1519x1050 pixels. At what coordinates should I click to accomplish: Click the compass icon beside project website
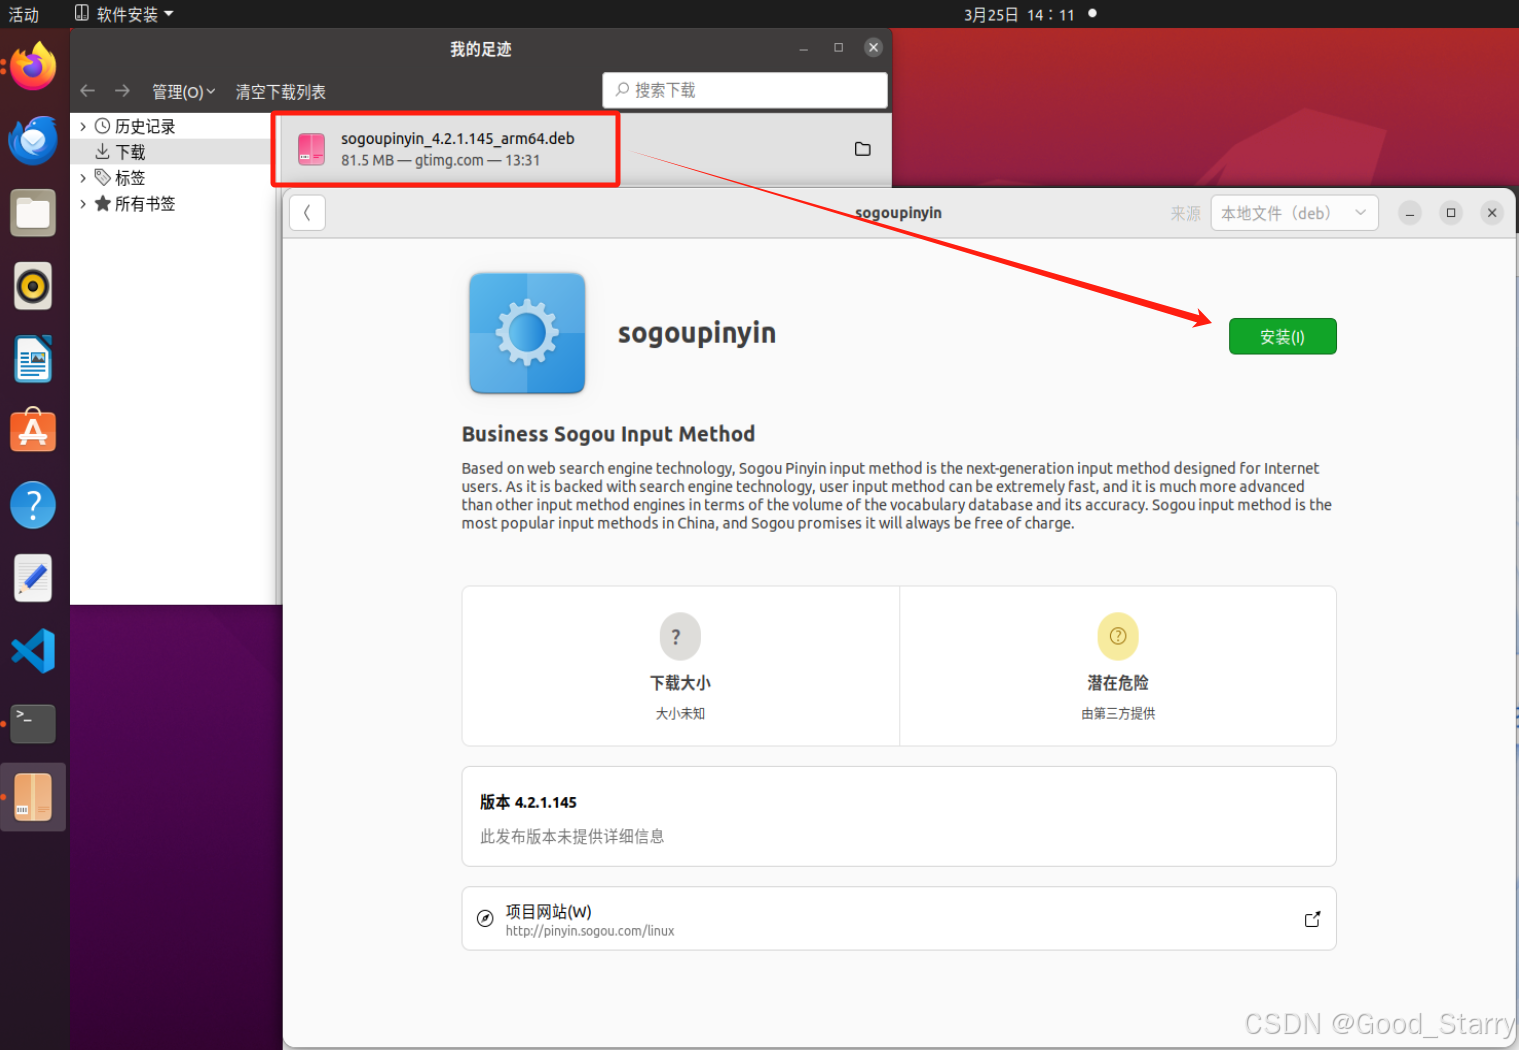point(485,919)
